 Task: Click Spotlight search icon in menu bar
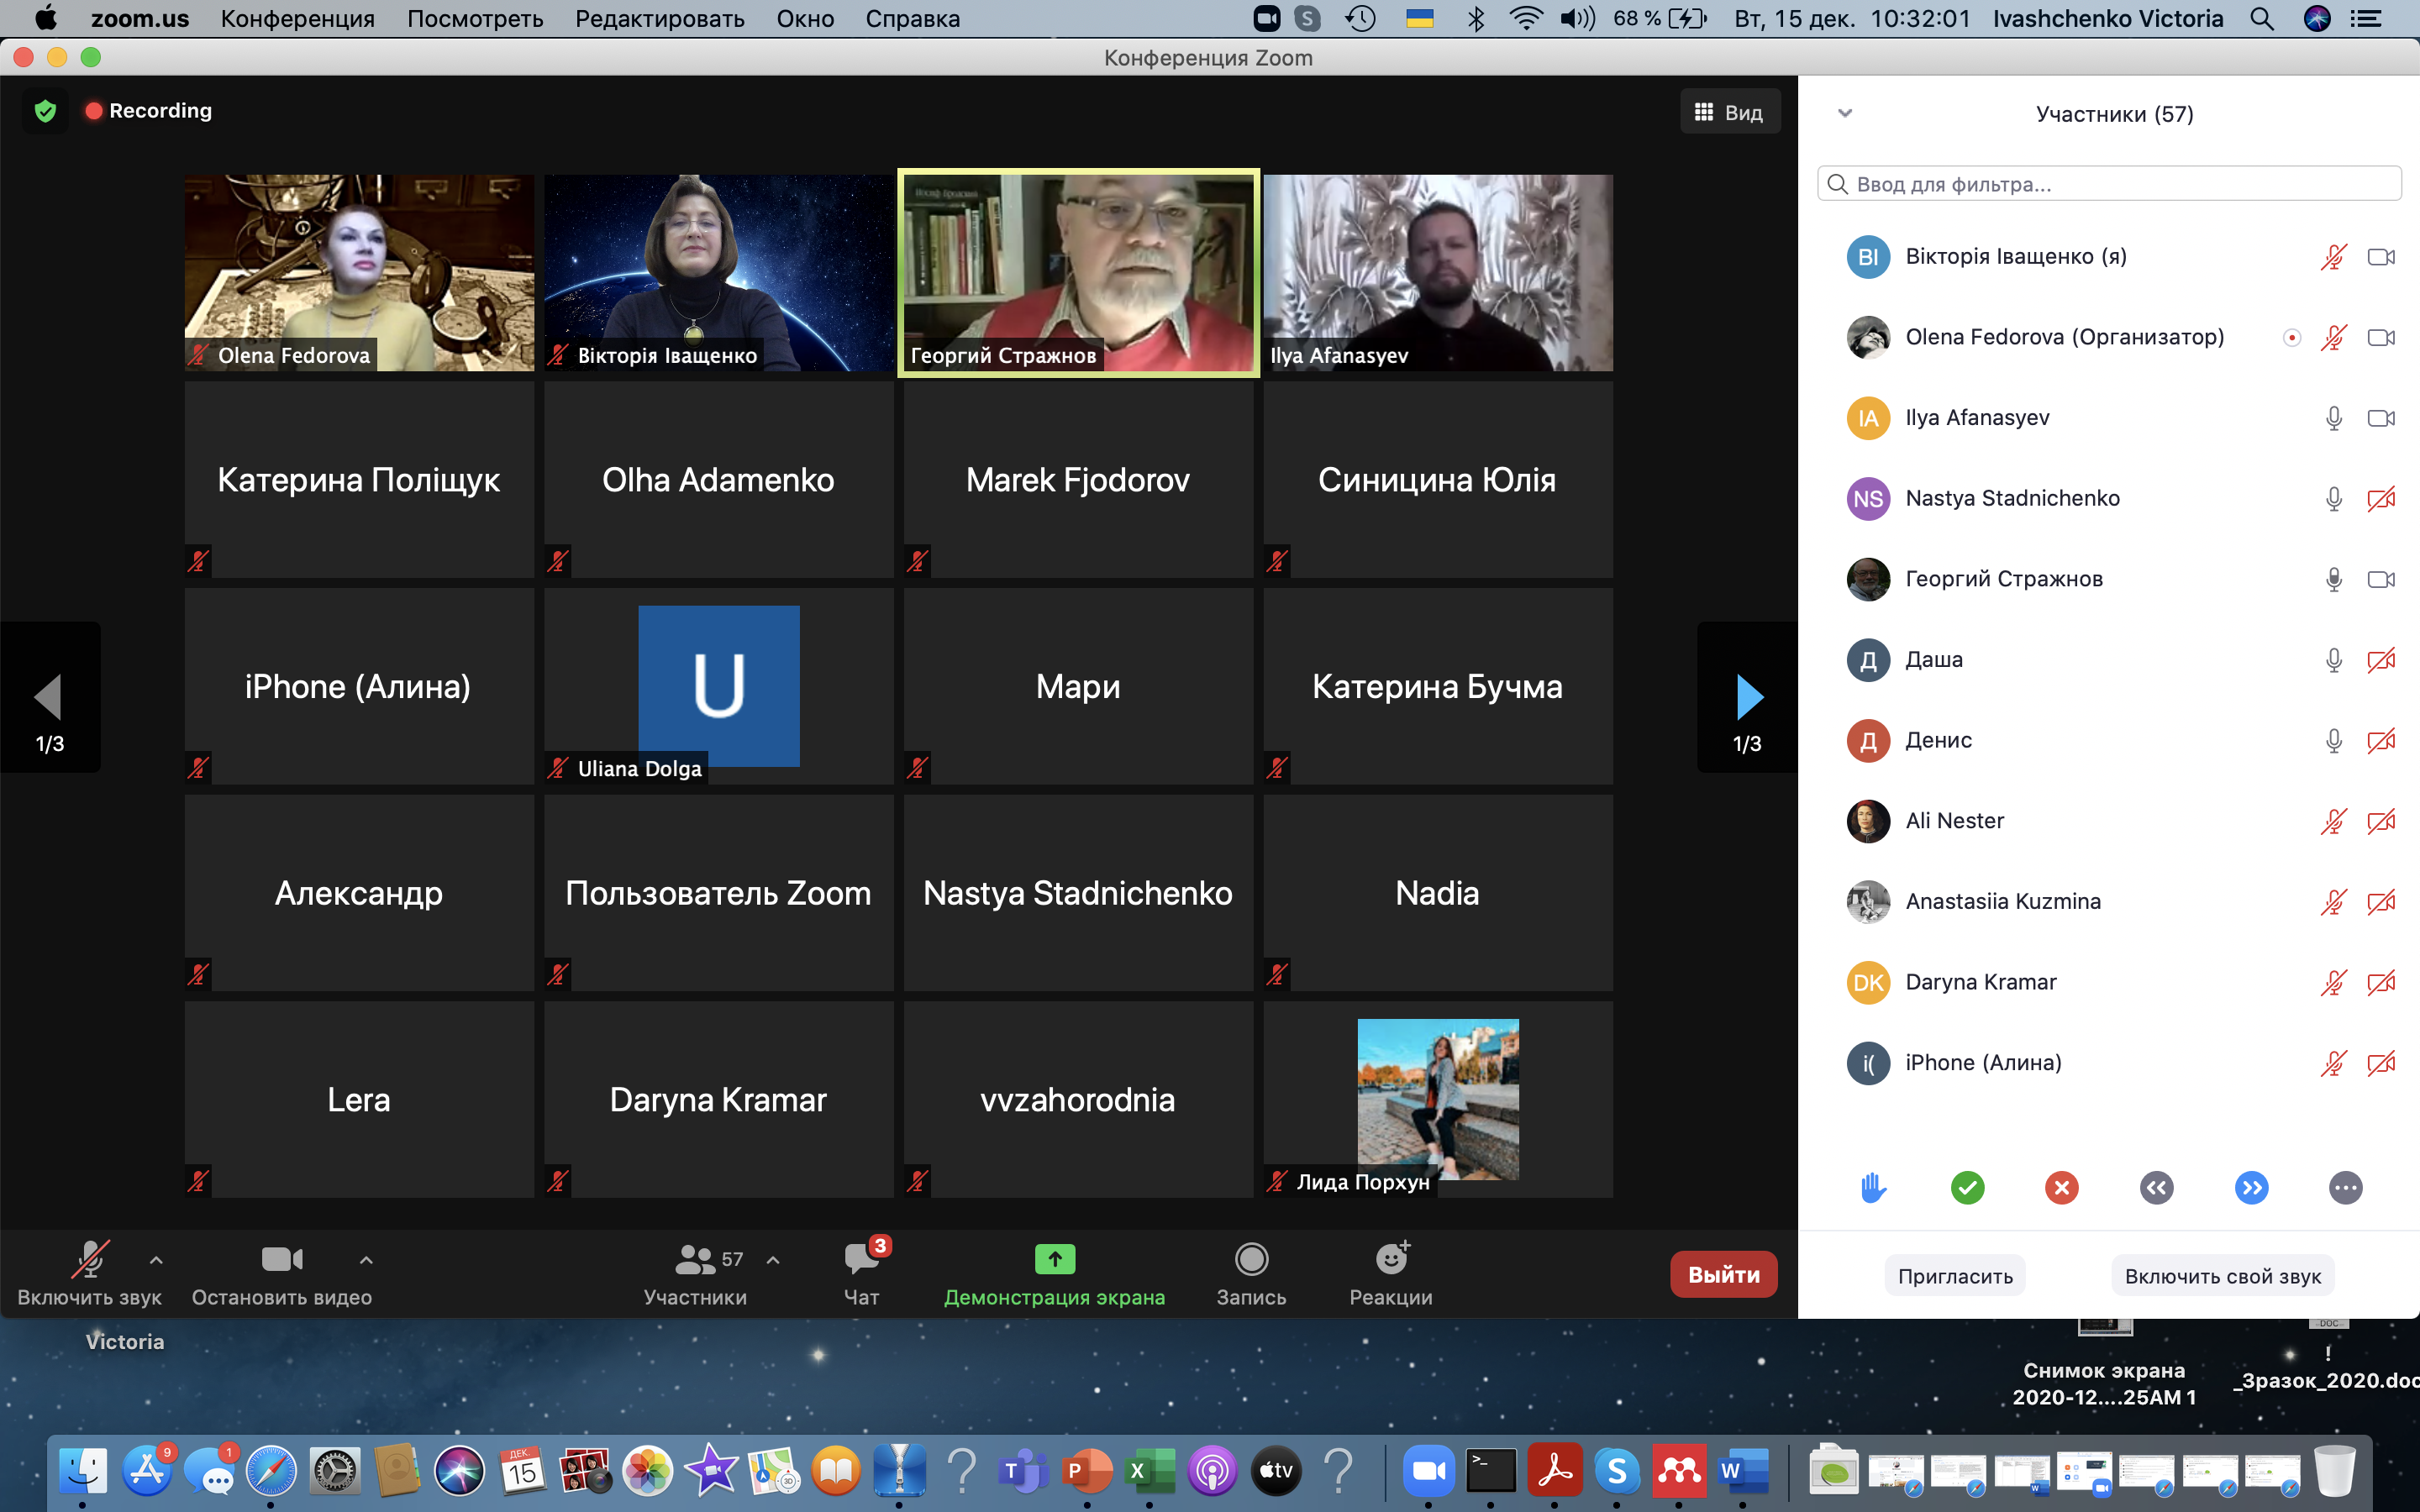pos(2261,18)
